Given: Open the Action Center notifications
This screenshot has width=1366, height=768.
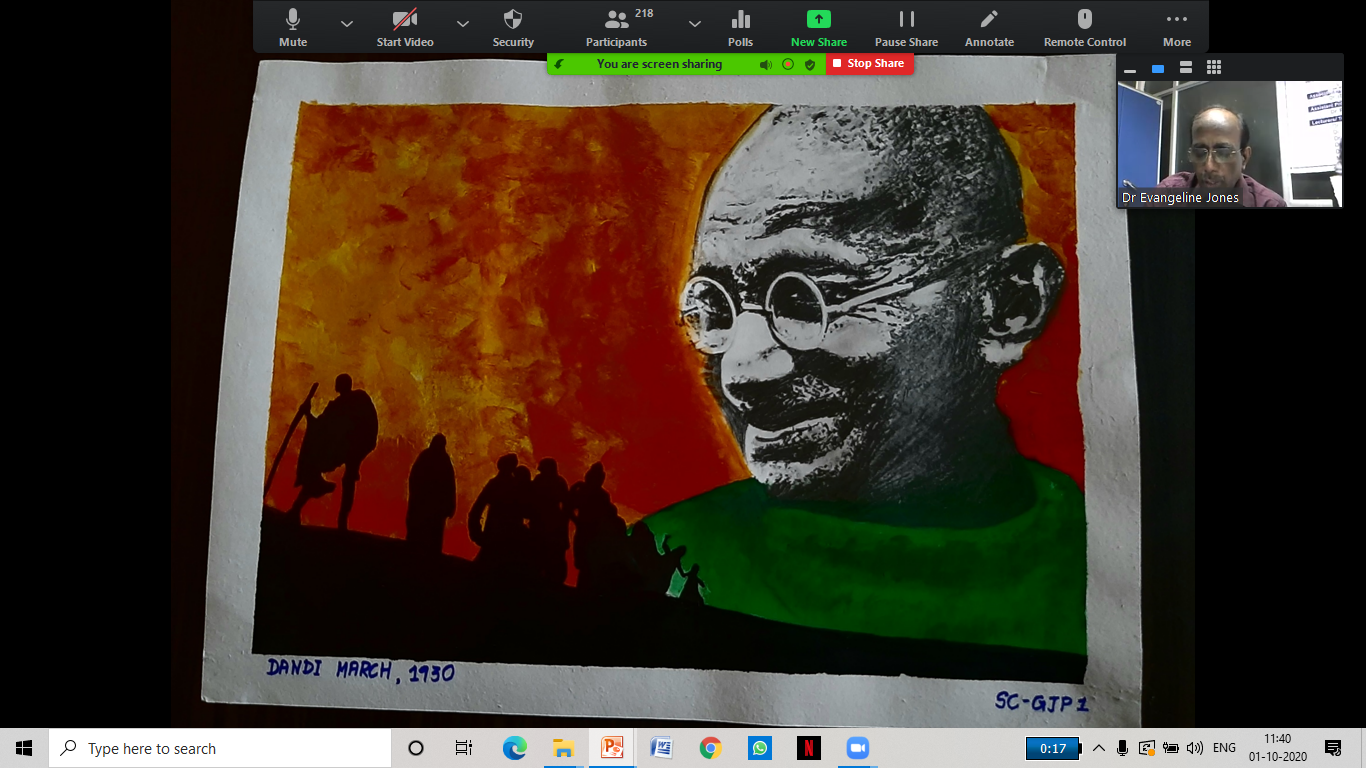Looking at the screenshot, I should (x=1333, y=748).
